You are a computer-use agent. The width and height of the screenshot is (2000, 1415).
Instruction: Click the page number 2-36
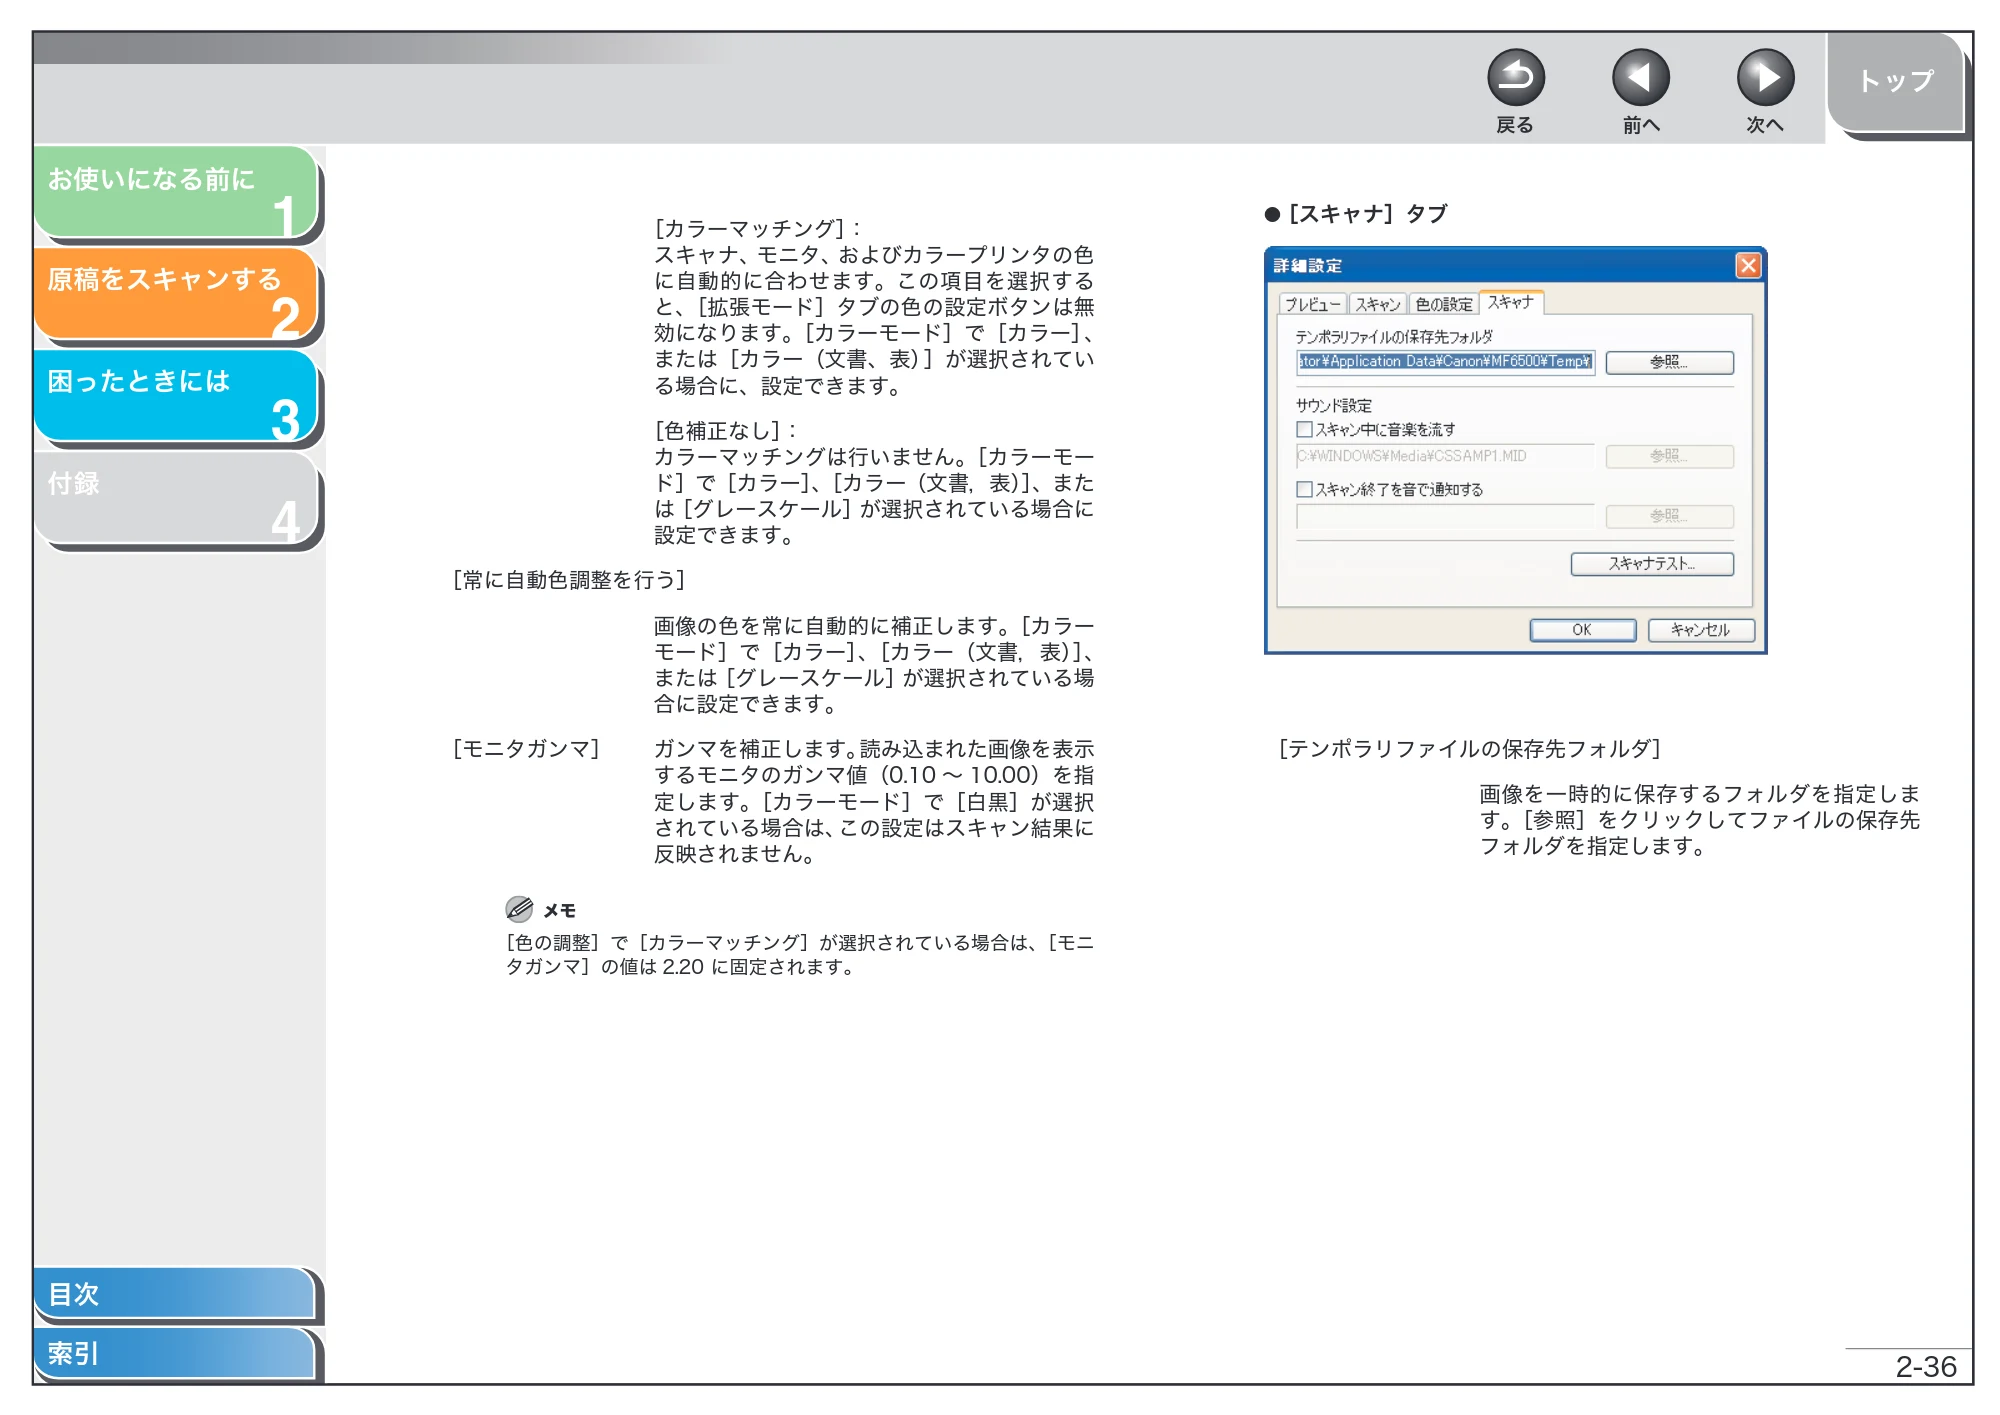[1926, 1366]
